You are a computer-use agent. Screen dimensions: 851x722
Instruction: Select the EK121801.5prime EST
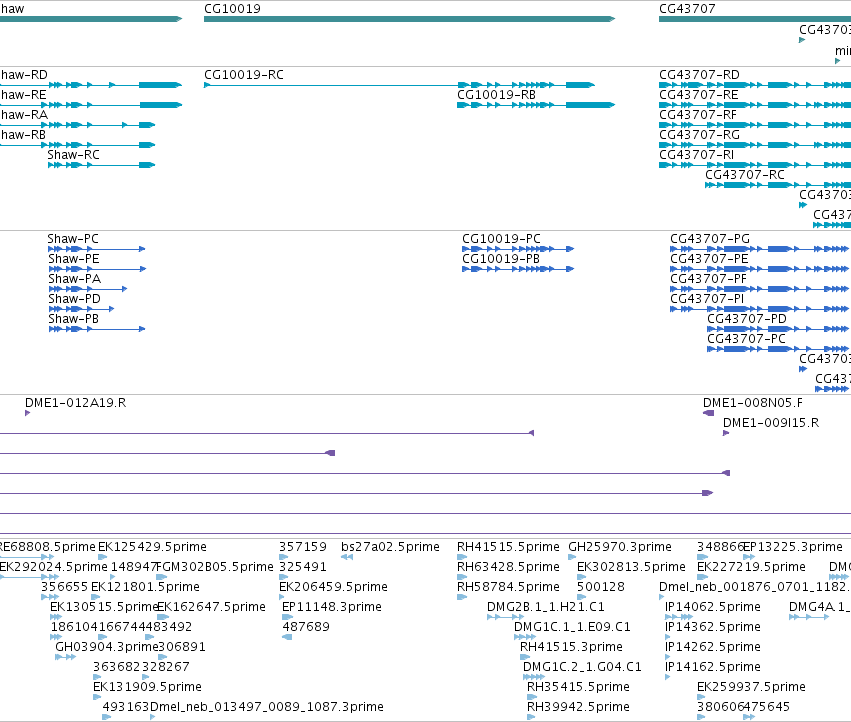click(x=96, y=597)
